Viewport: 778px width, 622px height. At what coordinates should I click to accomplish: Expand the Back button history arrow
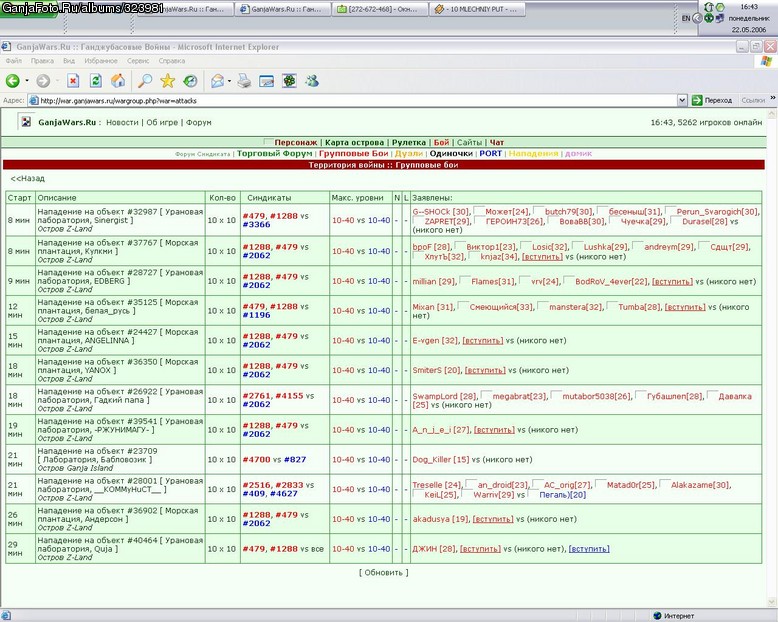(x=27, y=81)
